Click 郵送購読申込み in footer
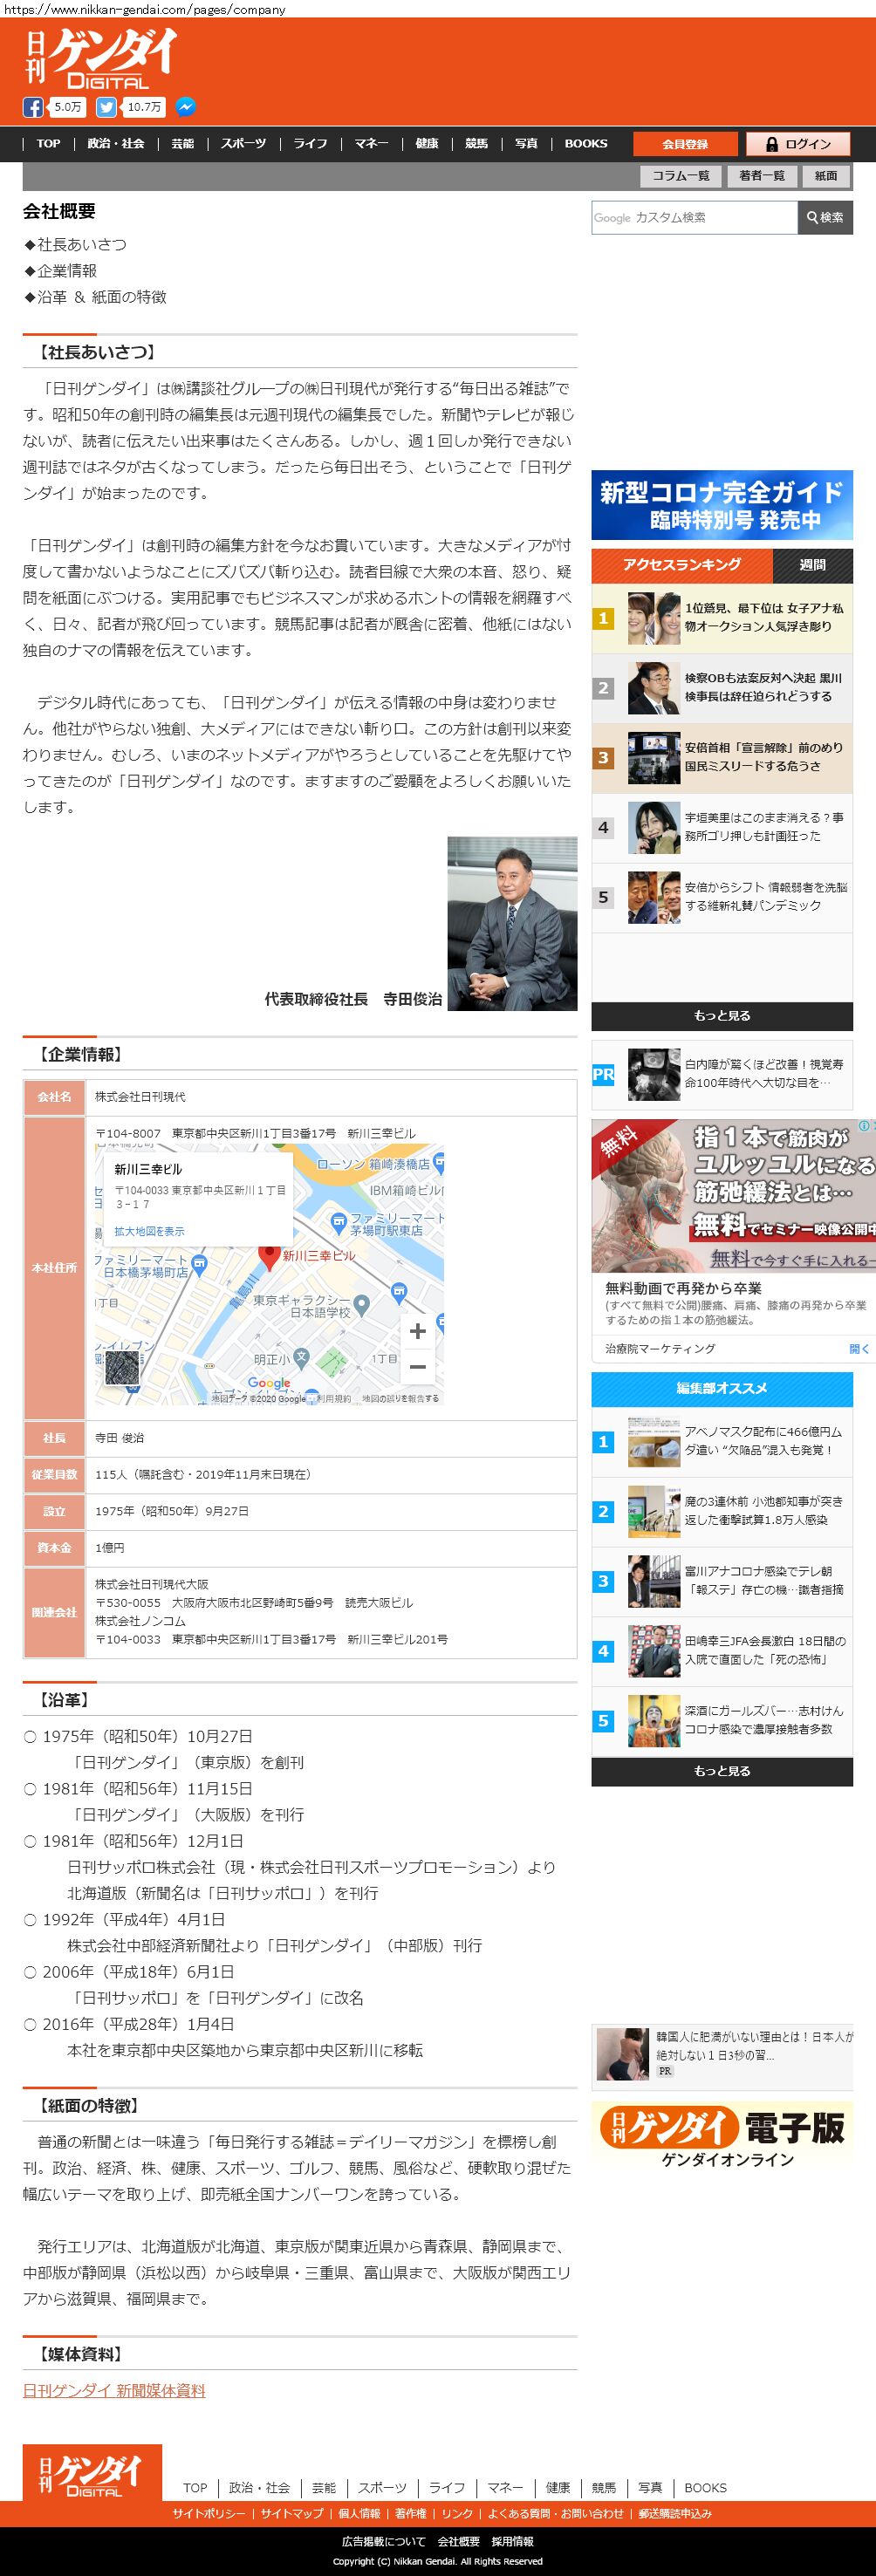Image resolution: width=876 pixels, height=2576 pixels. pyautogui.click(x=675, y=2514)
